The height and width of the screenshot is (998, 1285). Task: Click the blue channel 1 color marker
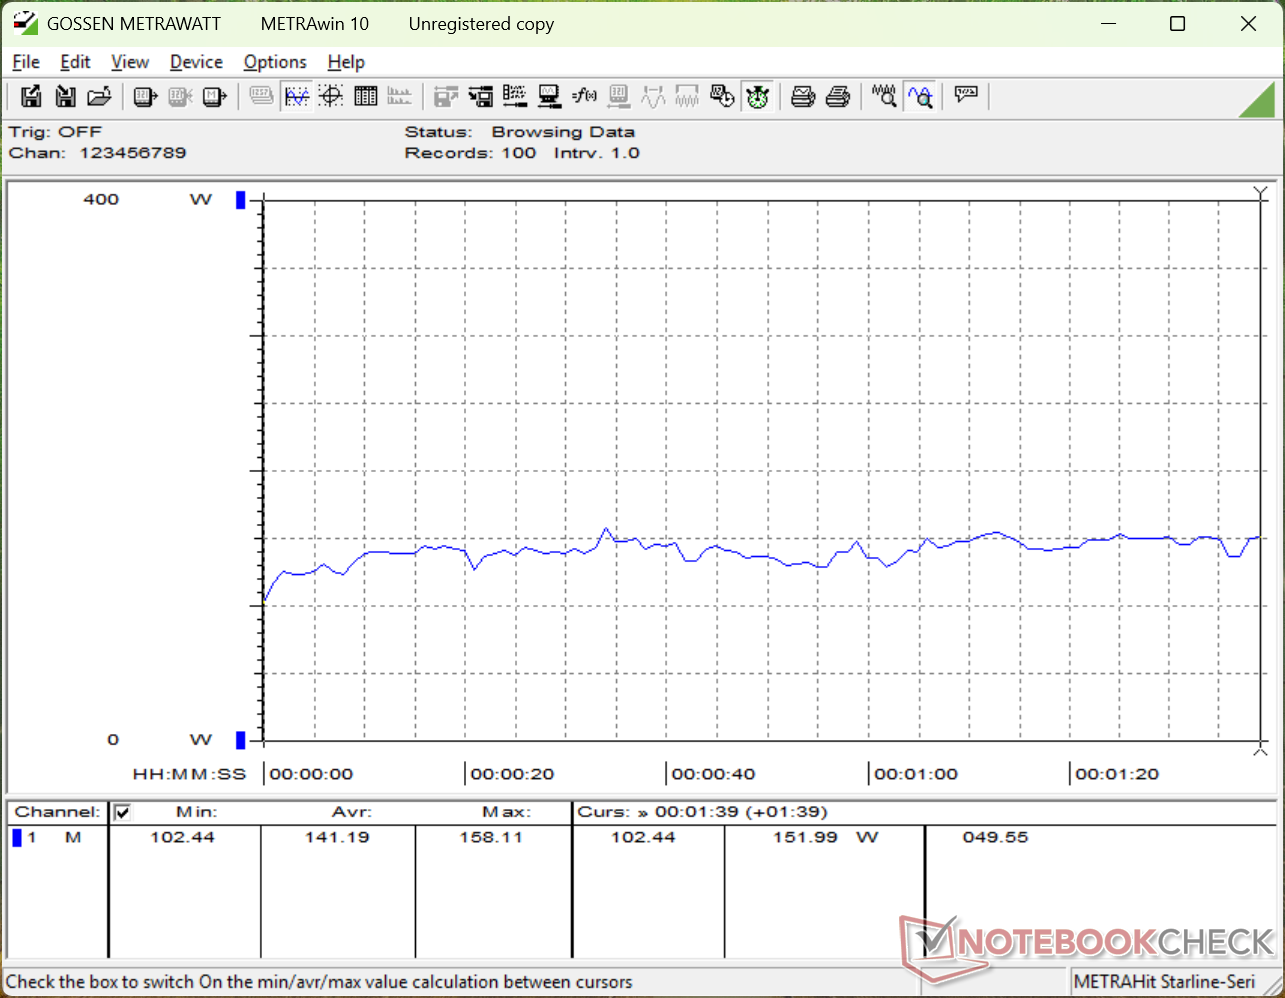tap(17, 837)
